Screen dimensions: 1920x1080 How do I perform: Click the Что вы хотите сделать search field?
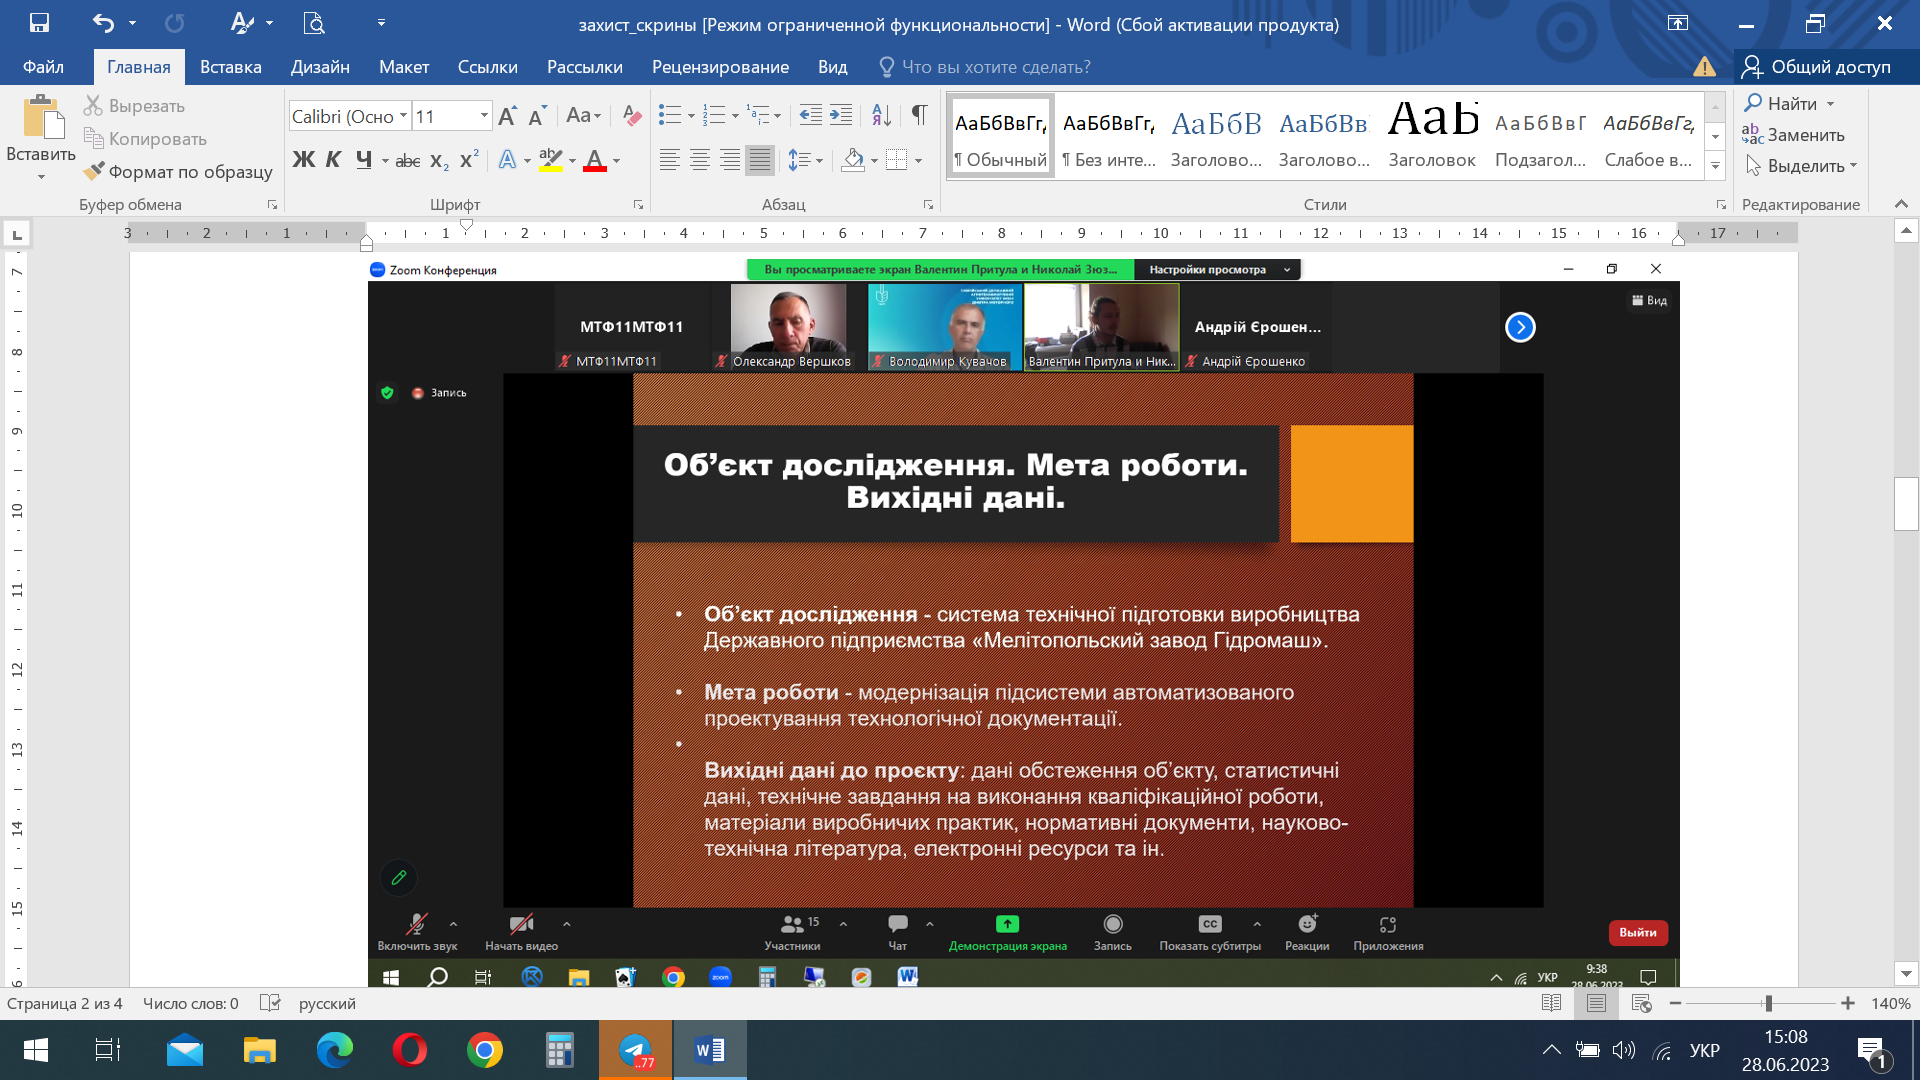tap(995, 67)
